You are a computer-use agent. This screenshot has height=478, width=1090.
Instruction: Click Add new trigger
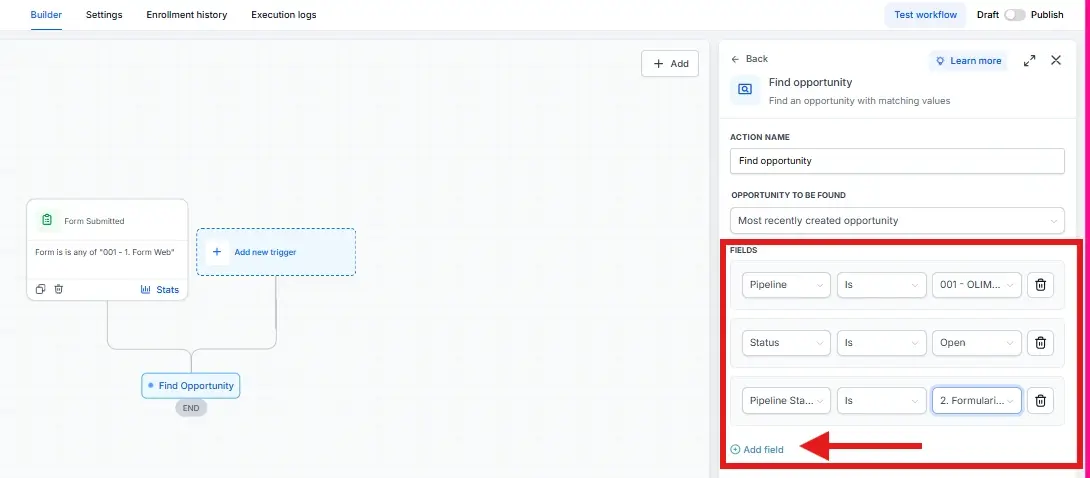(276, 252)
